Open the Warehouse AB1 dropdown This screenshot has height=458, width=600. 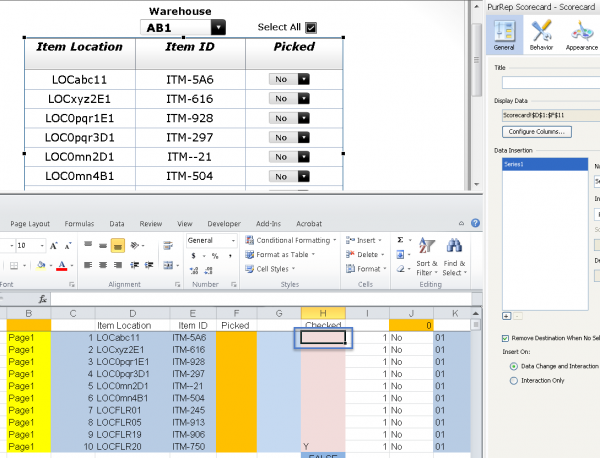[218, 28]
